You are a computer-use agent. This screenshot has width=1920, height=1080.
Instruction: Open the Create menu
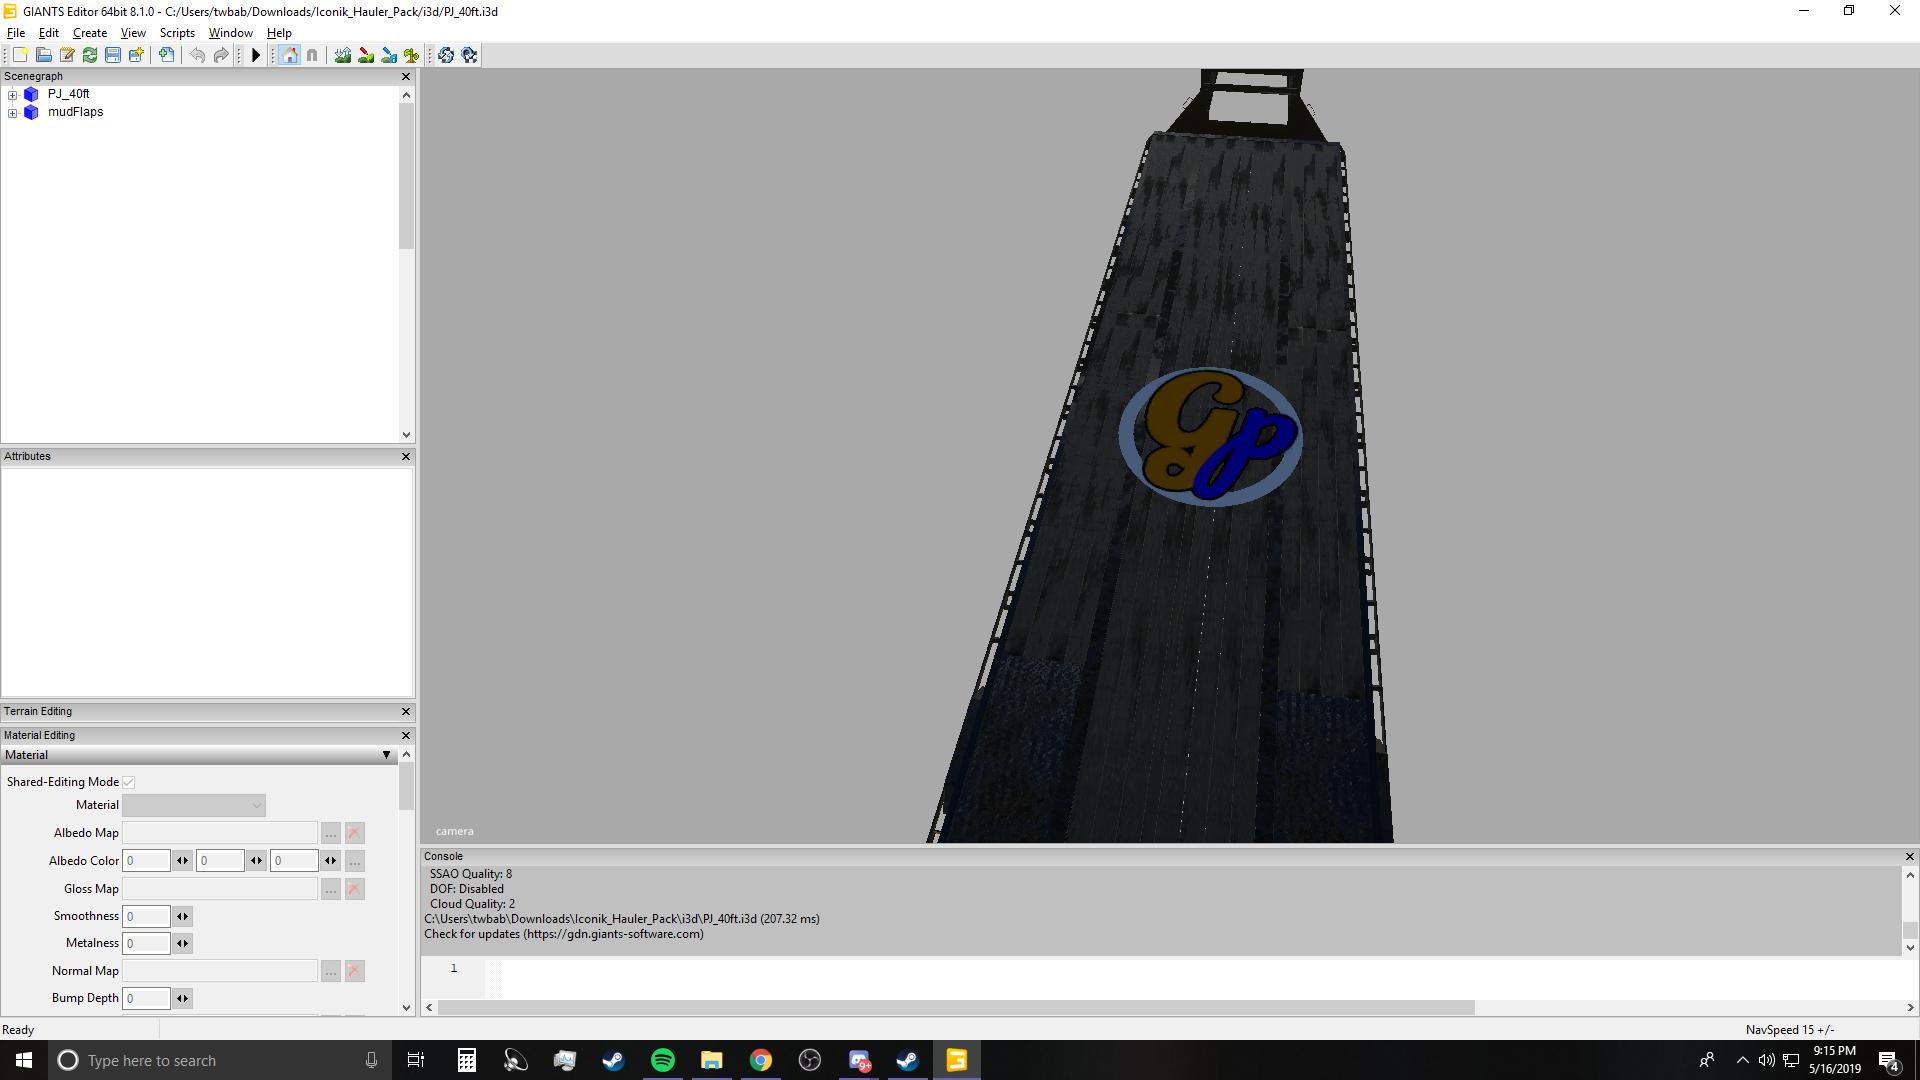pyautogui.click(x=89, y=33)
